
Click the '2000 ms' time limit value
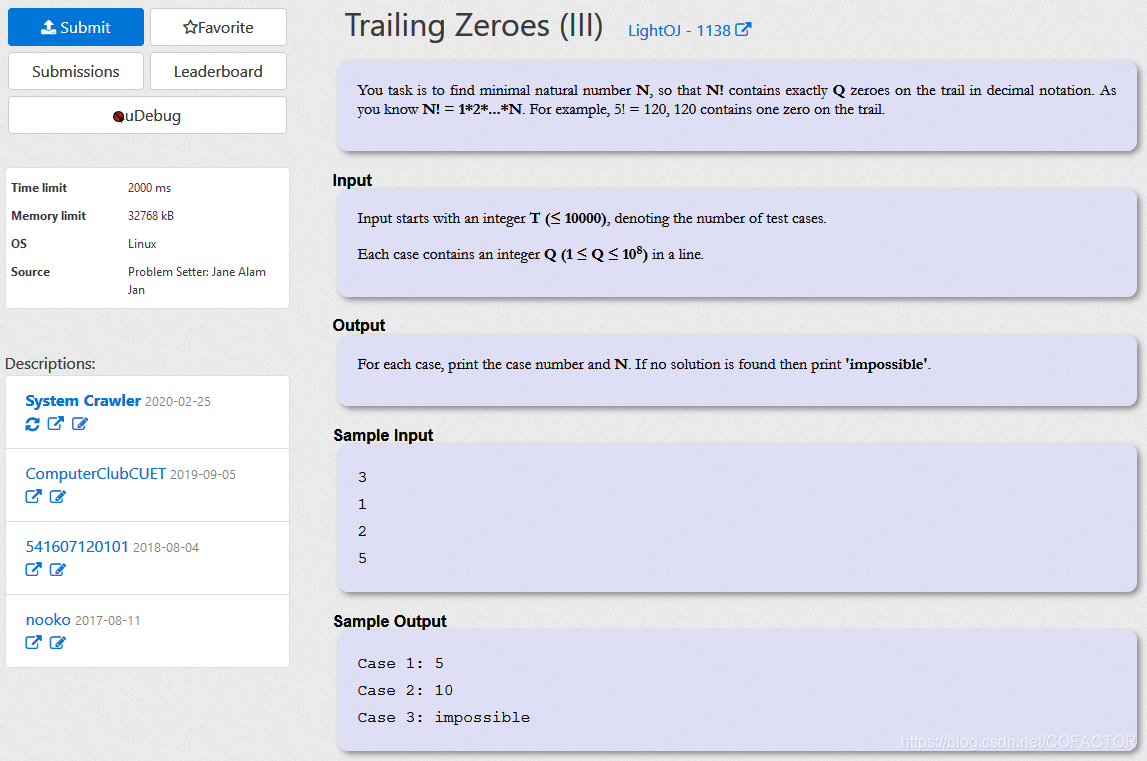[149, 188]
